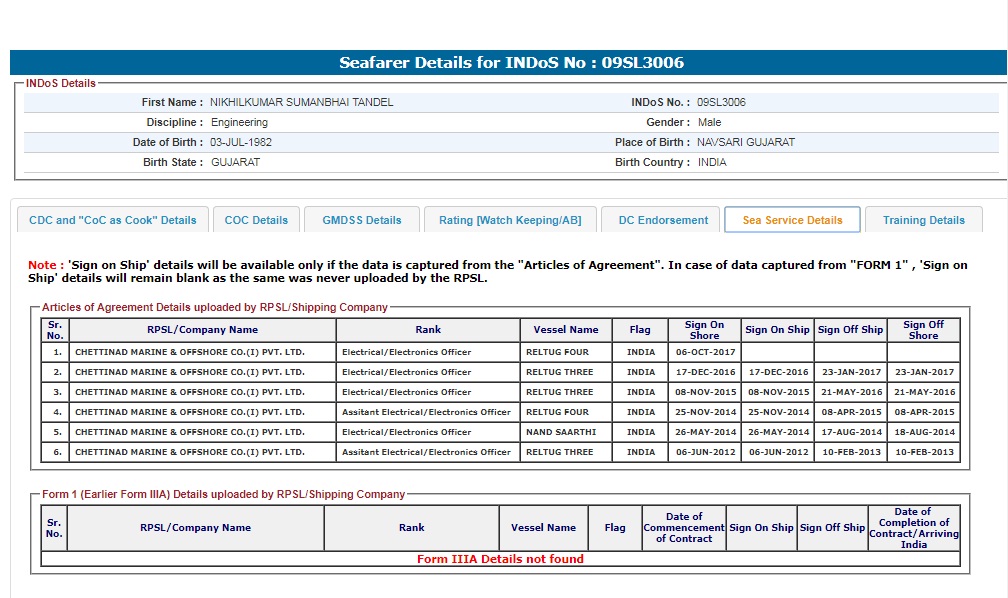Select Place of Birth value NAVSARI GUJARAT
1008x598 pixels.
(x=746, y=142)
